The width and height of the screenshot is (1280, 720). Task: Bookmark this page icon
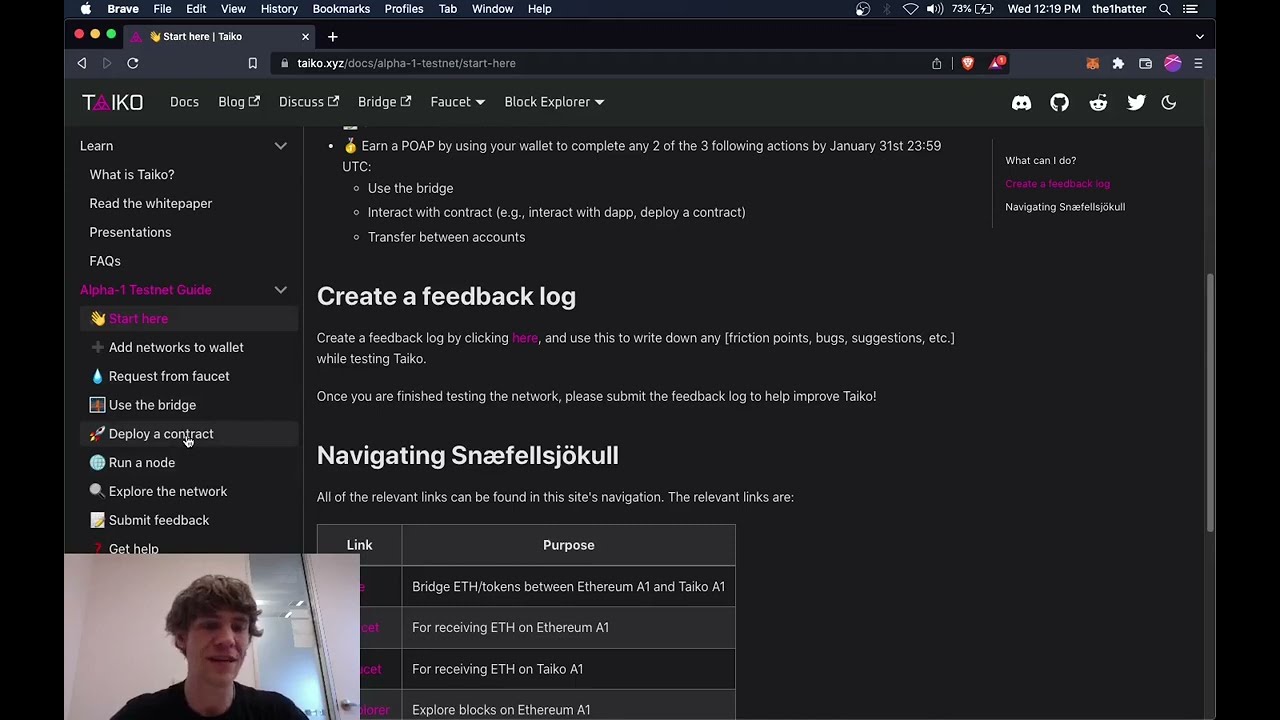252,63
